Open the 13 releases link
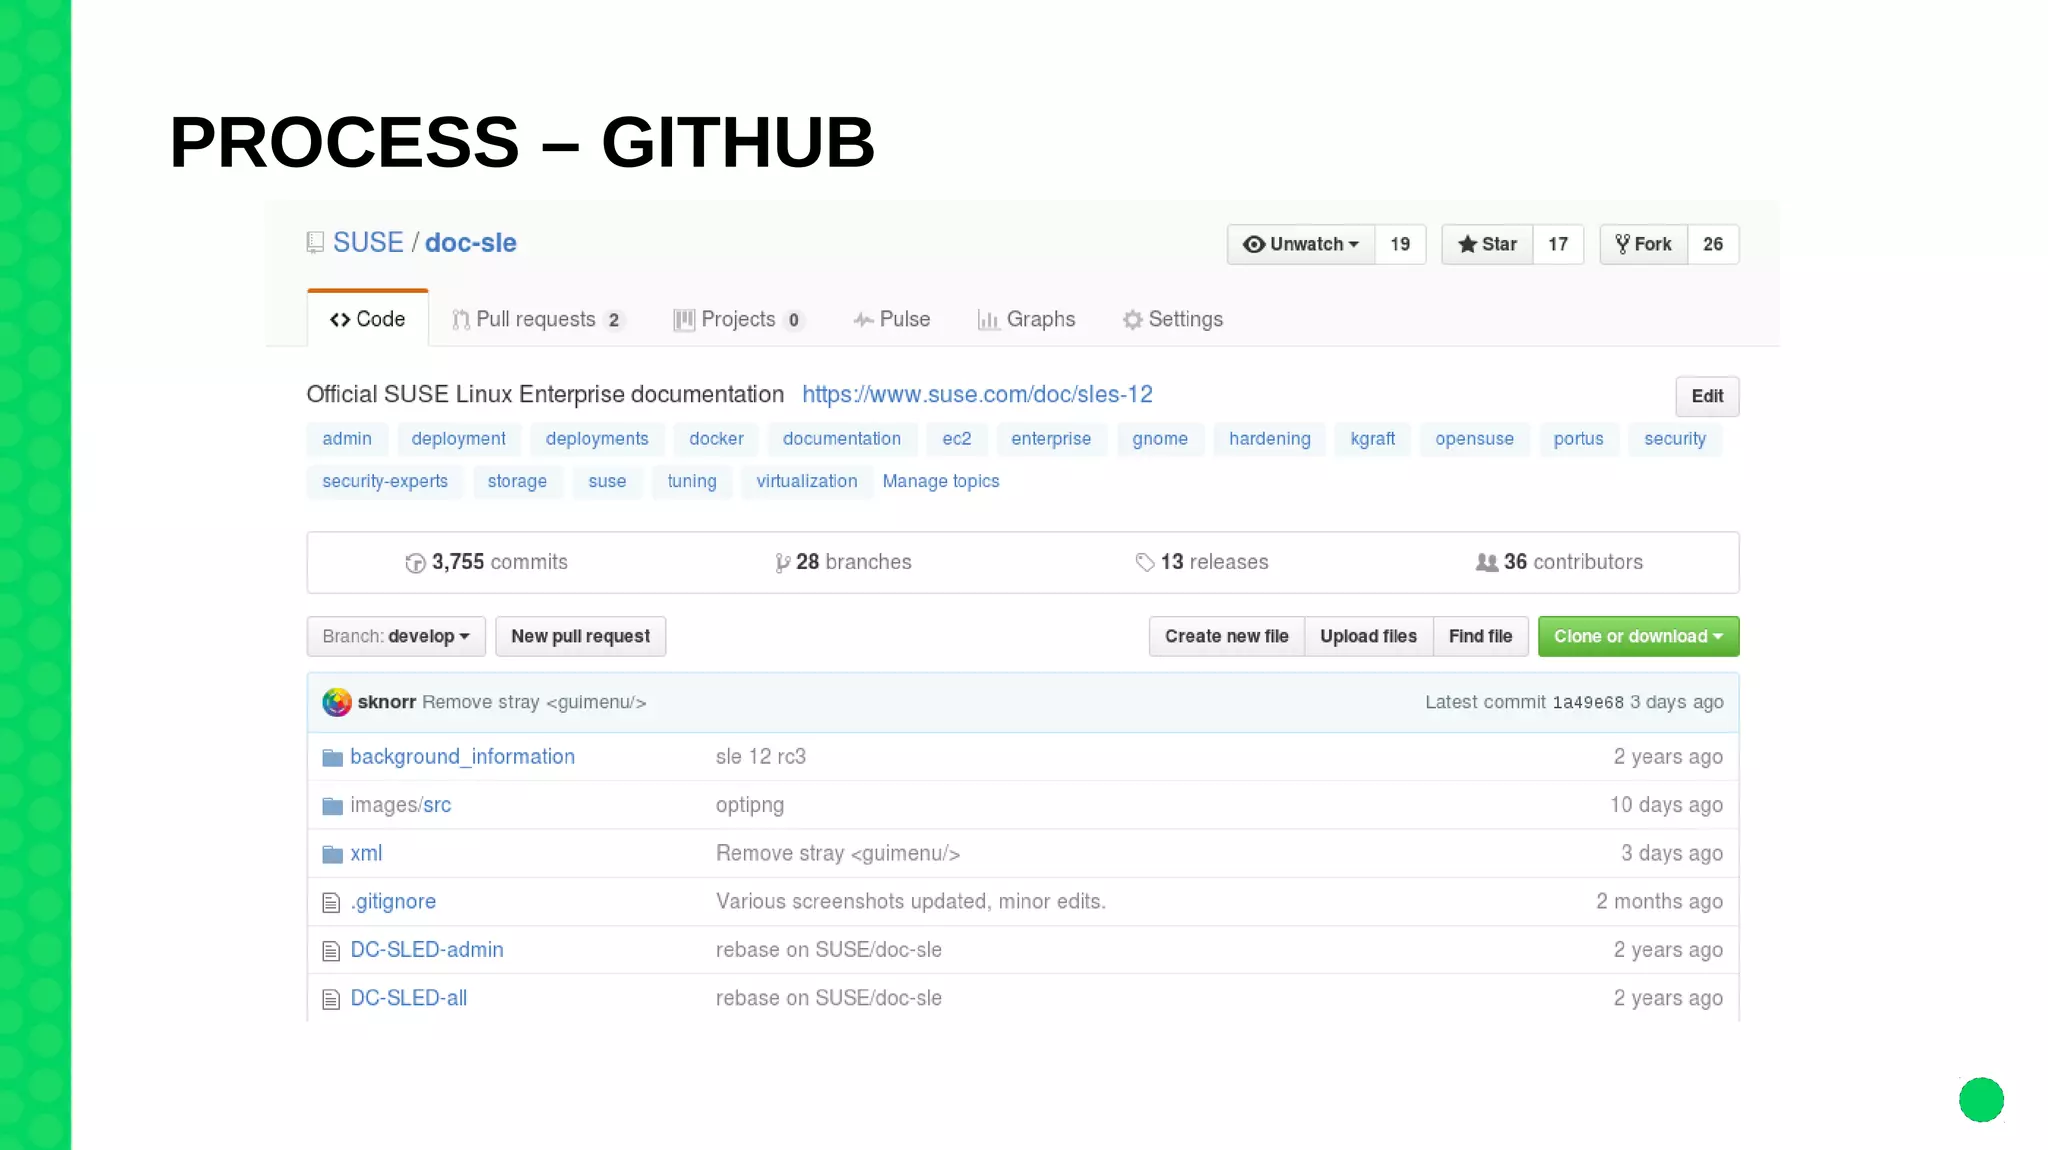Viewport: 2048px width, 1150px height. tap(1202, 562)
